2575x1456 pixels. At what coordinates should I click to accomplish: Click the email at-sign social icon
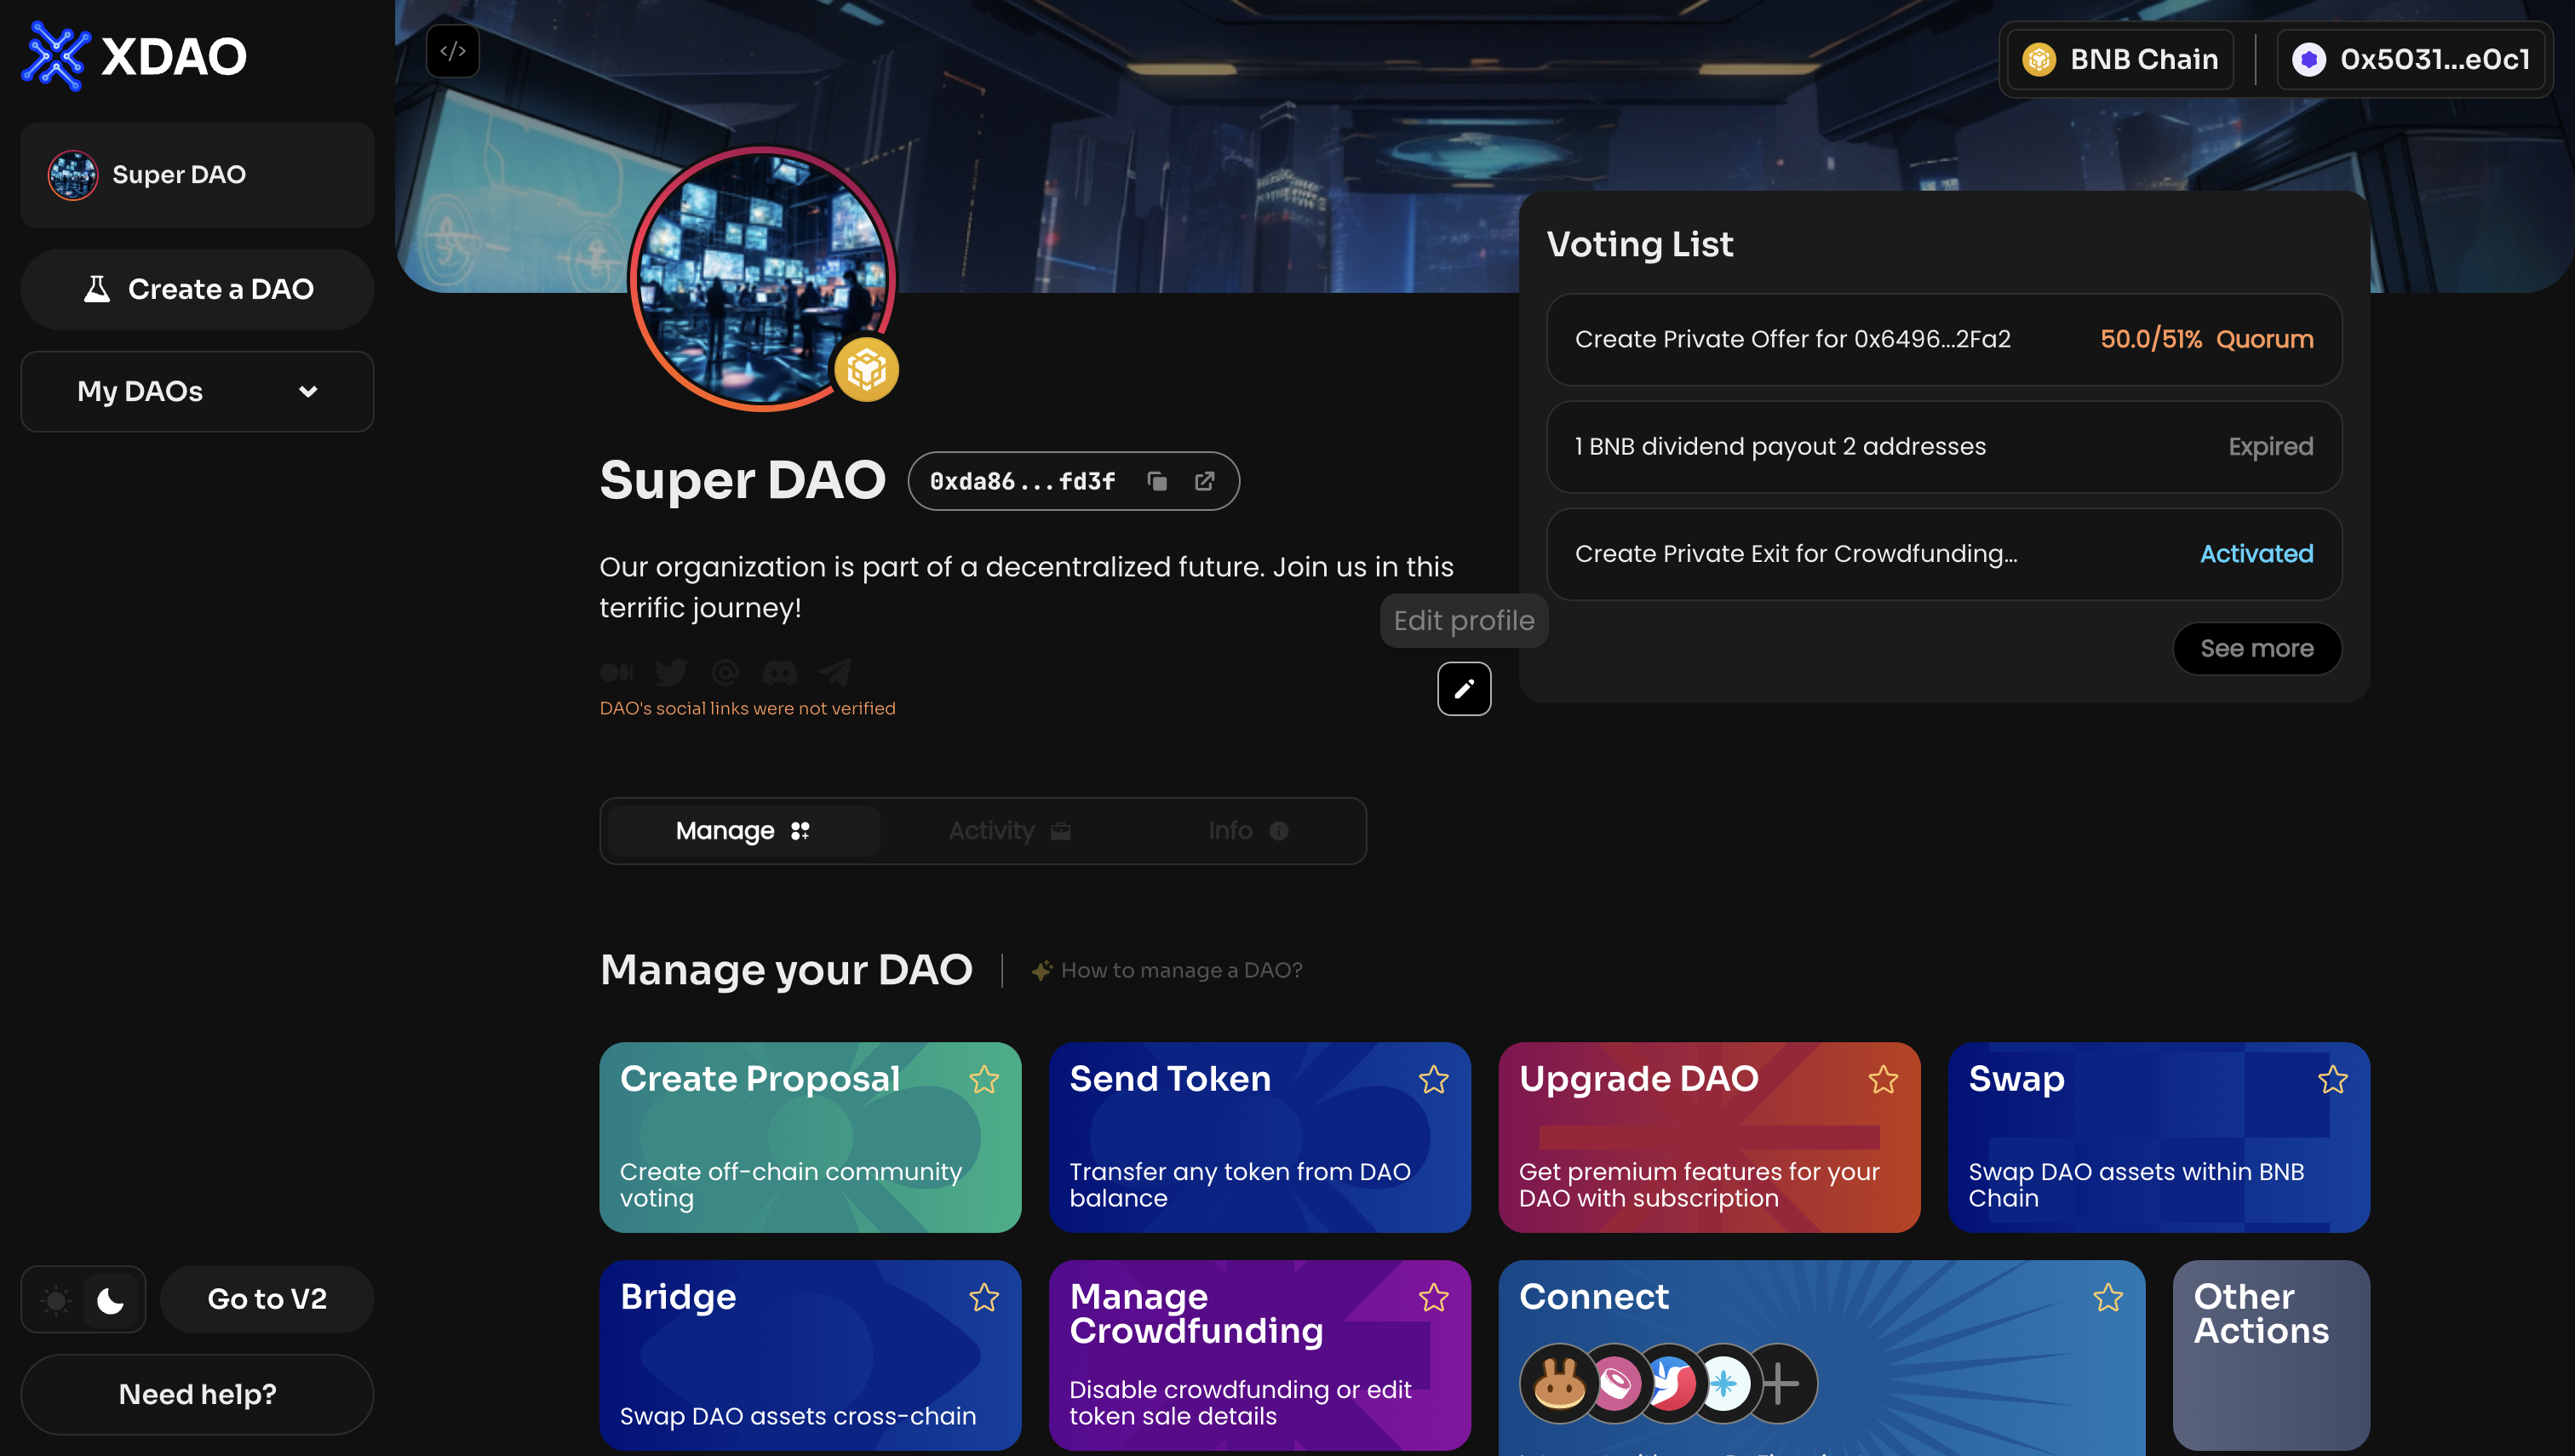pyautogui.click(x=725, y=672)
